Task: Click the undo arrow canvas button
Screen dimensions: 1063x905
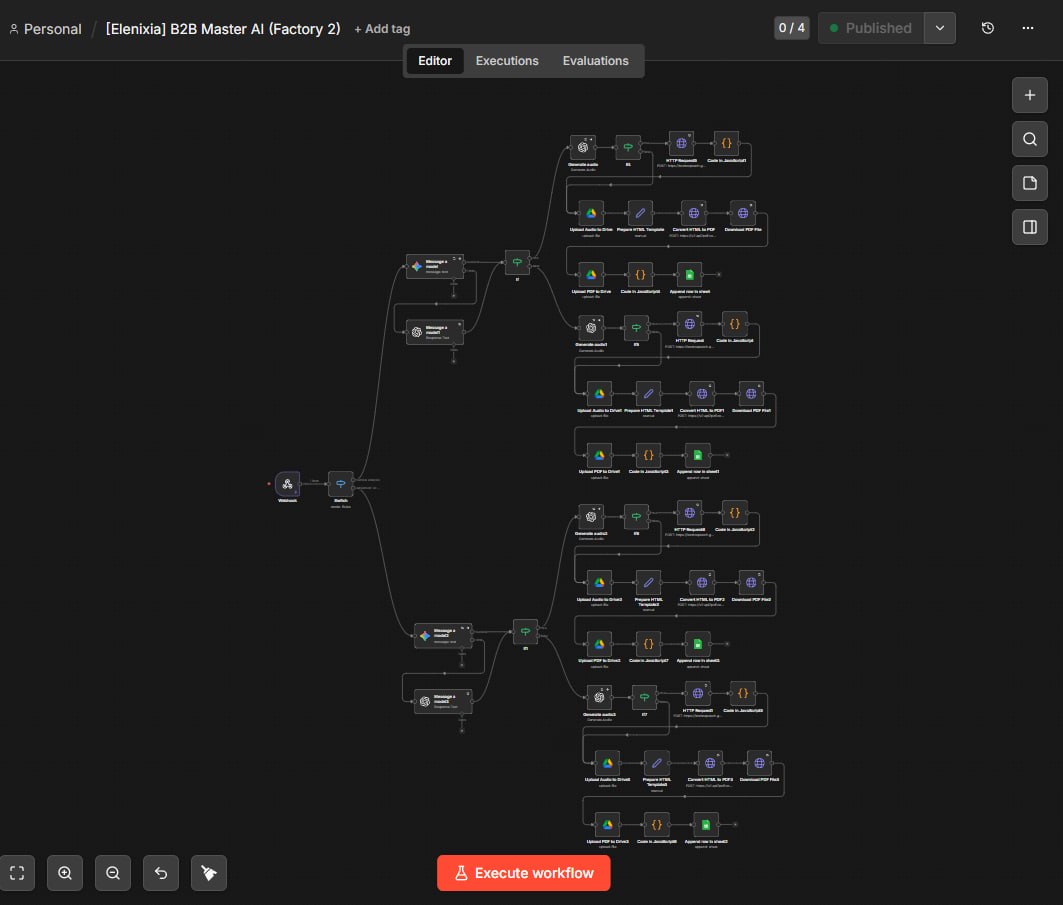Action: click(x=161, y=873)
